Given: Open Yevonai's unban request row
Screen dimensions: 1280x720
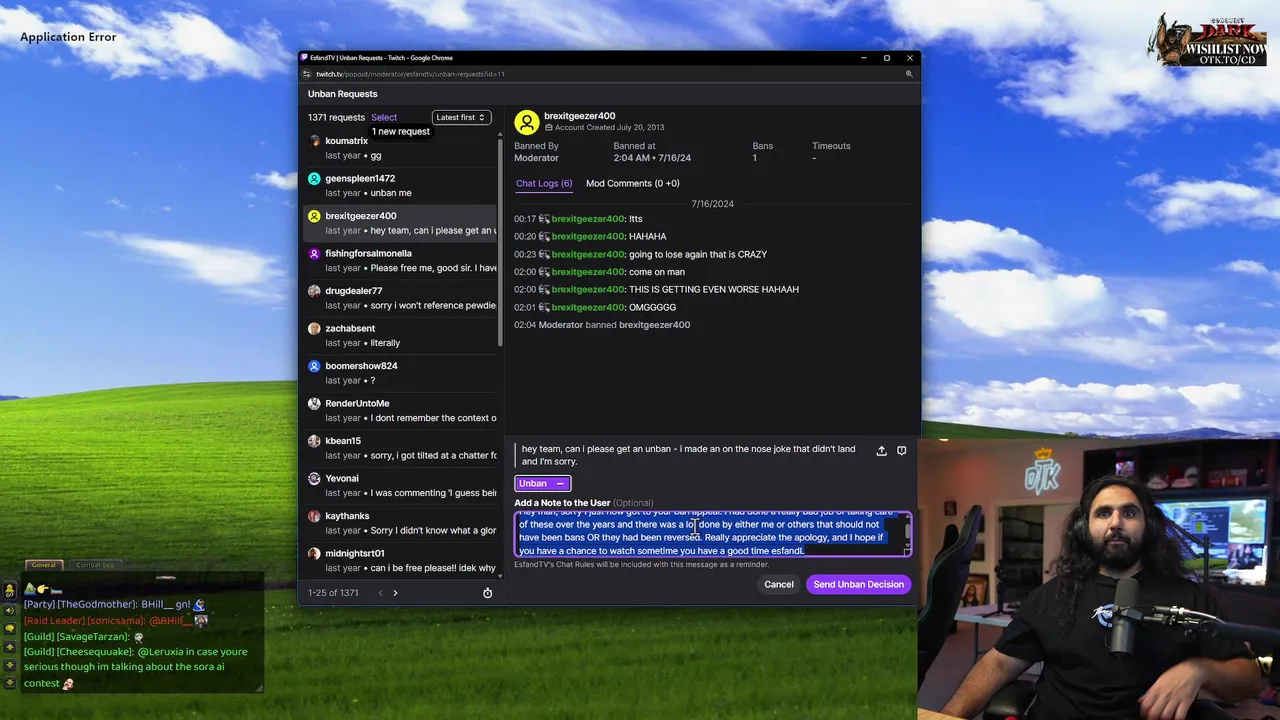Looking at the screenshot, I should (x=400, y=485).
